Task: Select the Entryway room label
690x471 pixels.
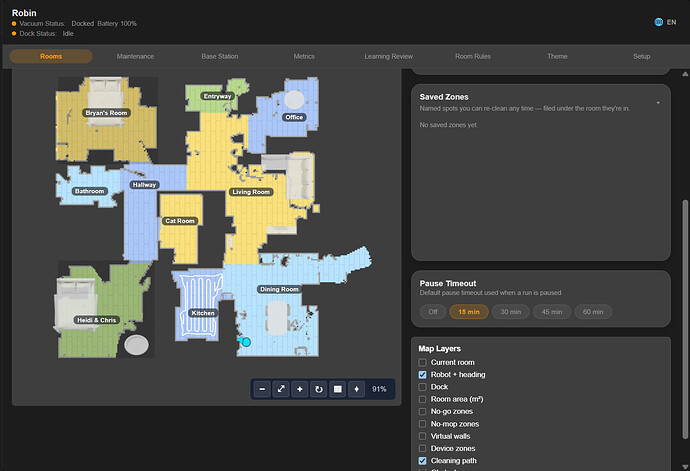Action: click(x=217, y=96)
